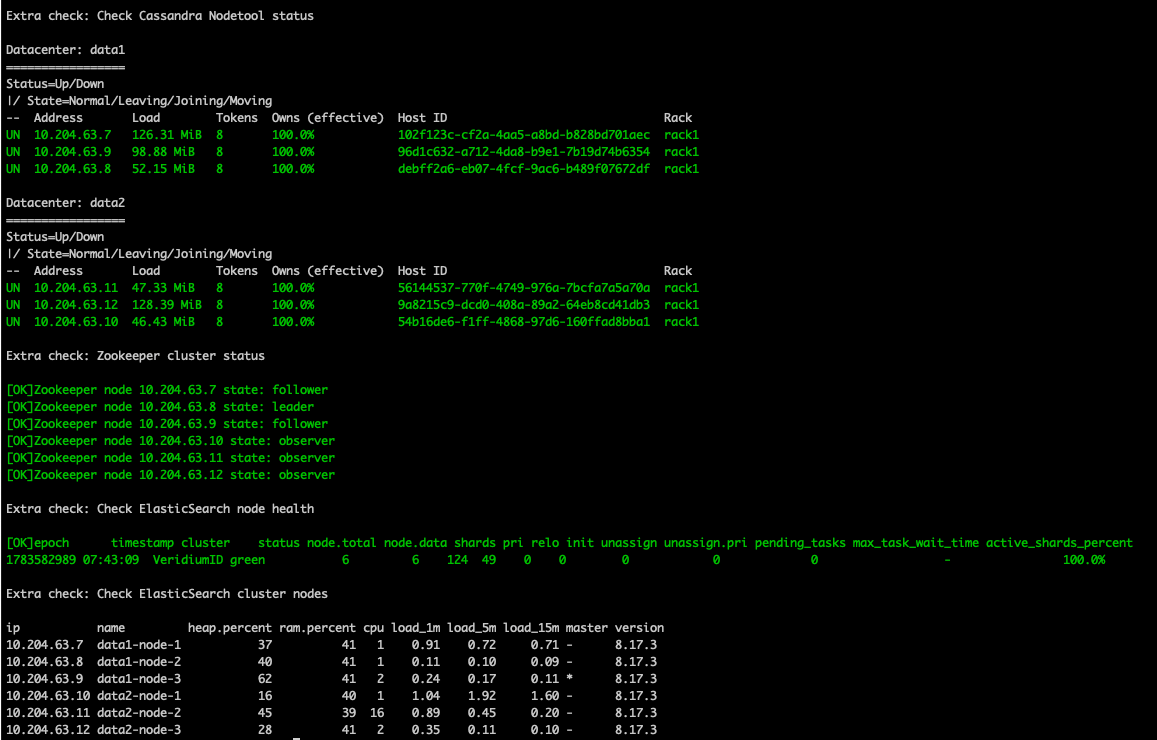Click the 'Owns (effective)' header under data2
Viewport: 1157px width, 740px height.
tap(328, 271)
